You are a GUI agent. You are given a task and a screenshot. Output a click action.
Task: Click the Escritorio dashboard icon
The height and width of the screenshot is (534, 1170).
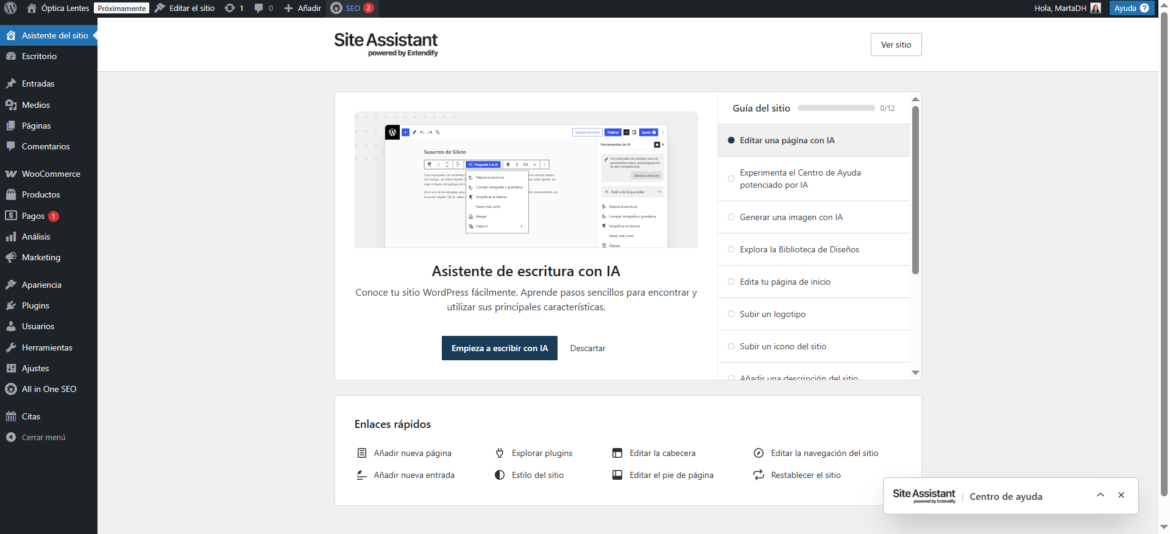11,56
